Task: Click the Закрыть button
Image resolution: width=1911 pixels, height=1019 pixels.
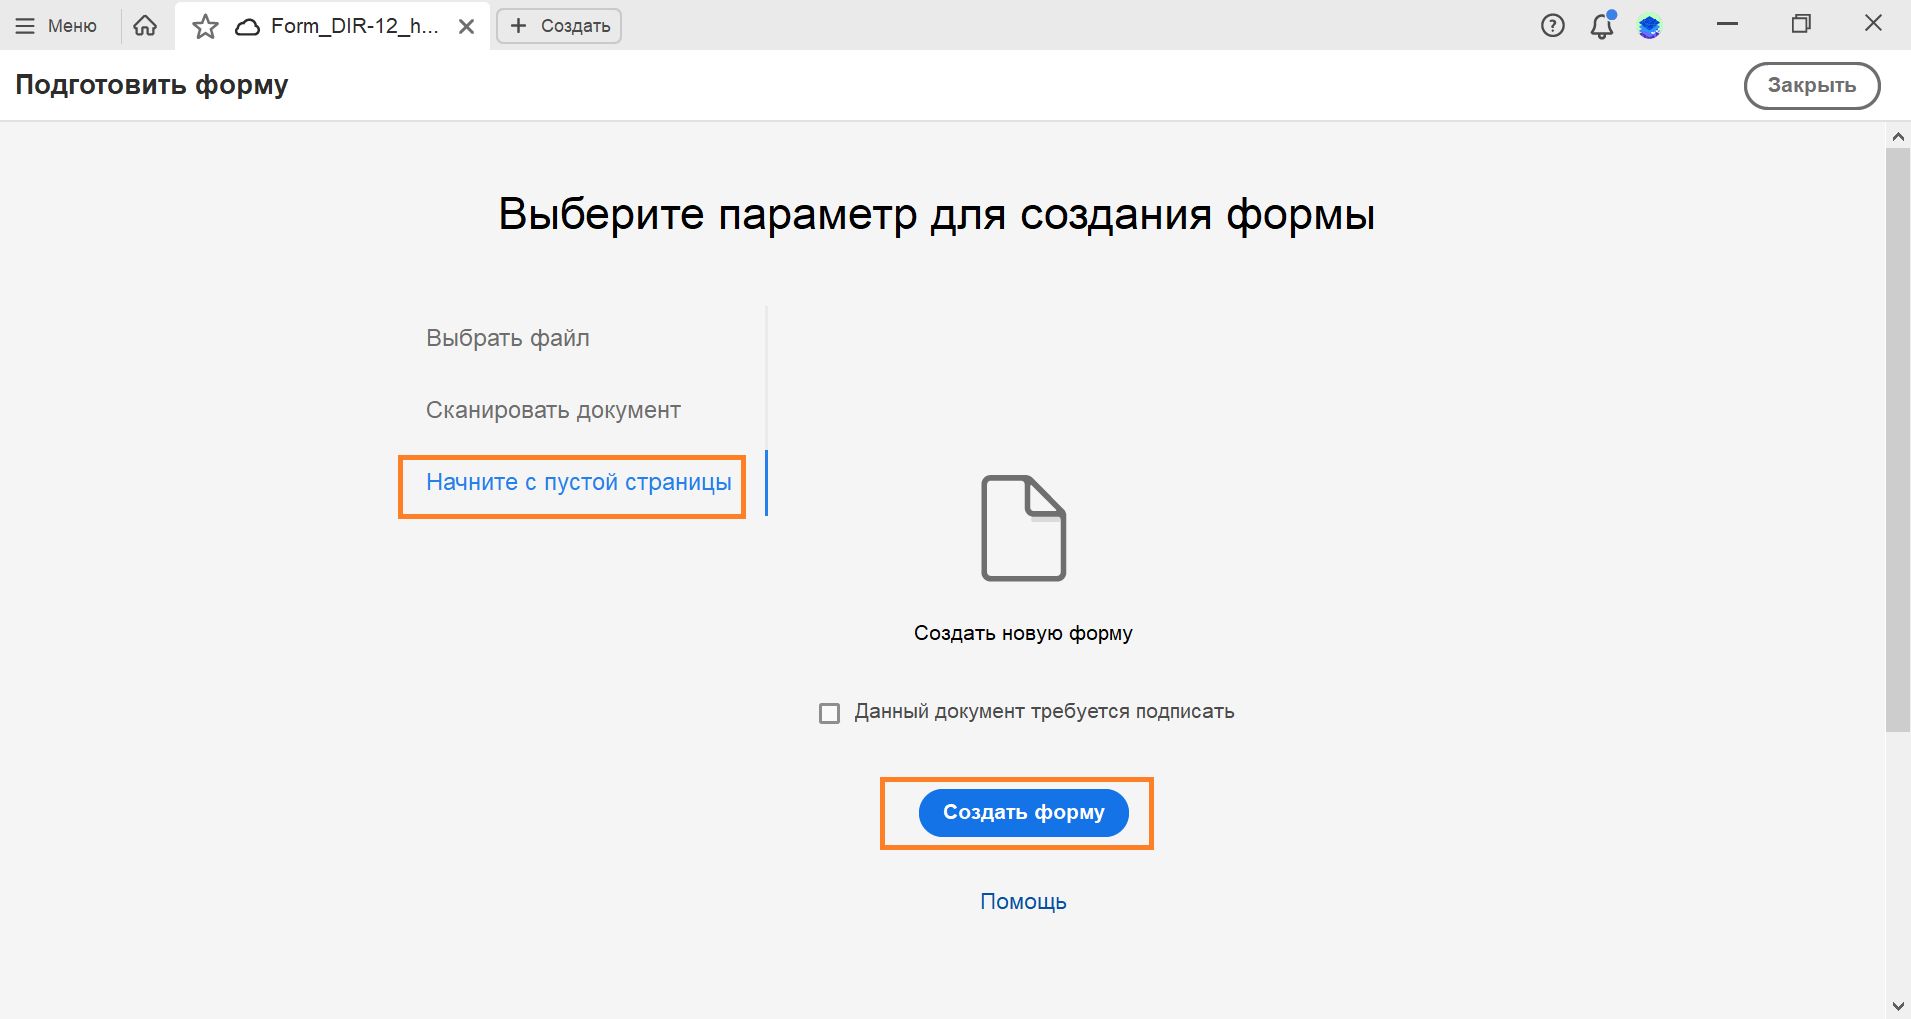Action: tap(1810, 85)
